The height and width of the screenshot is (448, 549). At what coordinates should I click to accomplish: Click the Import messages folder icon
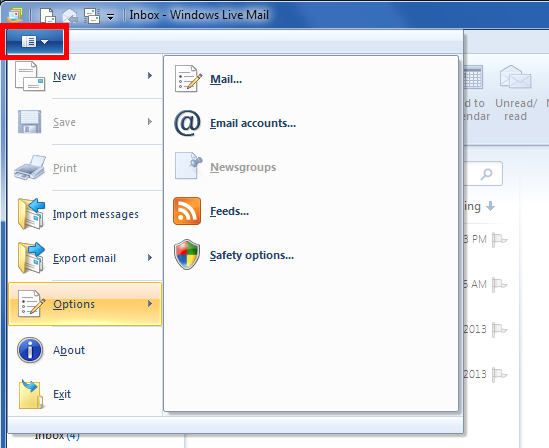coord(31,214)
